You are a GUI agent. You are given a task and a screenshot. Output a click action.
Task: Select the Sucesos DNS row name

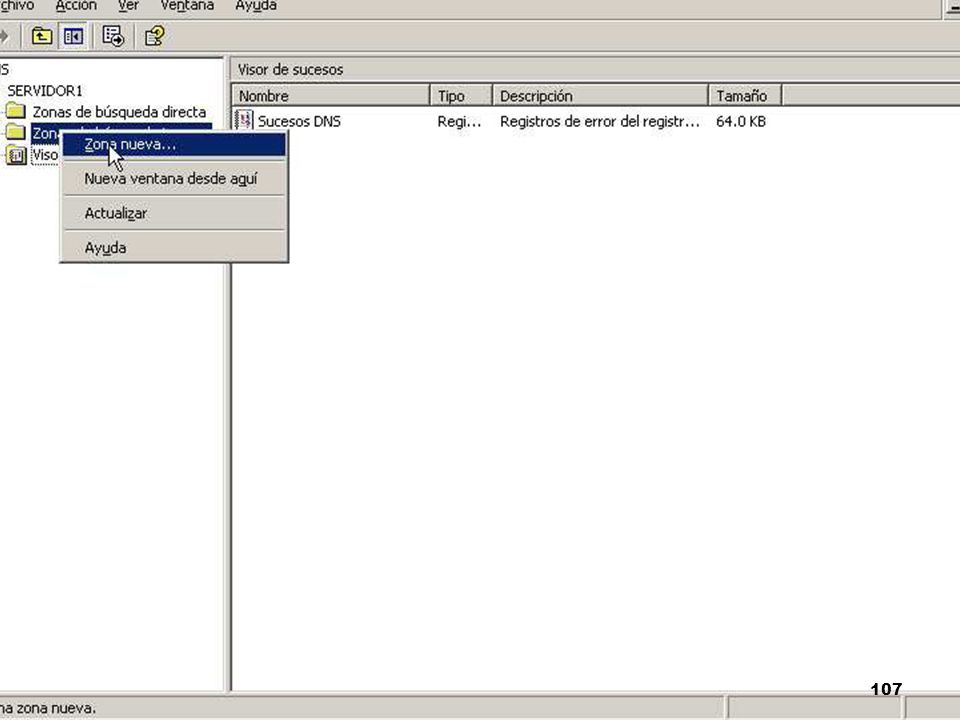(x=299, y=121)
